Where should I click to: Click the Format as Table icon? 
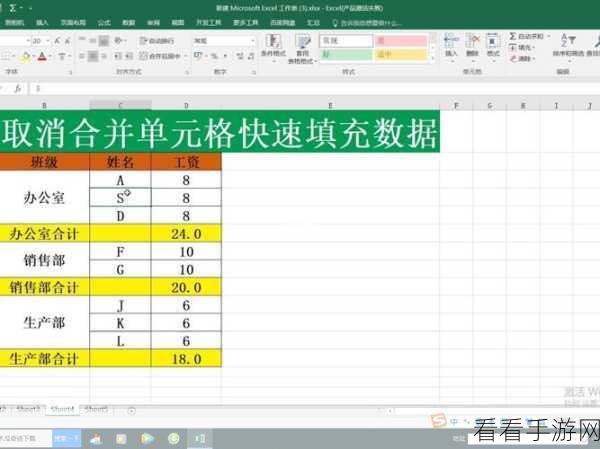[302, 41]
